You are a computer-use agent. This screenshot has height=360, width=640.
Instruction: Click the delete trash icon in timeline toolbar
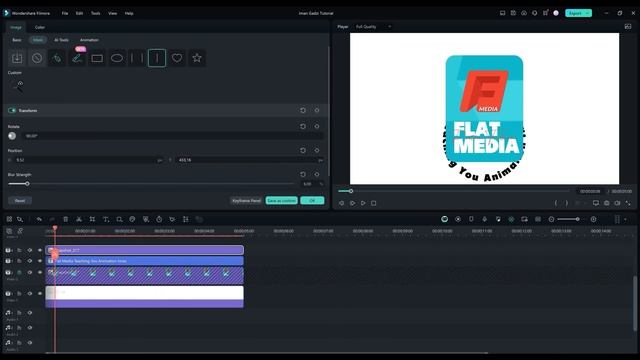(65, 219)
